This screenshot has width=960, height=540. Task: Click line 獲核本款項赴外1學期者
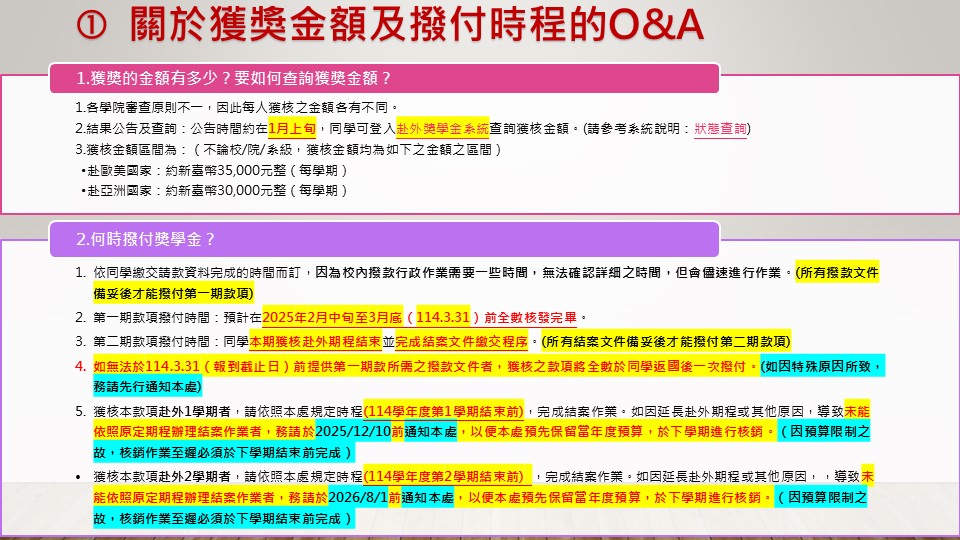pyautogui.click(x=162, y=411)
